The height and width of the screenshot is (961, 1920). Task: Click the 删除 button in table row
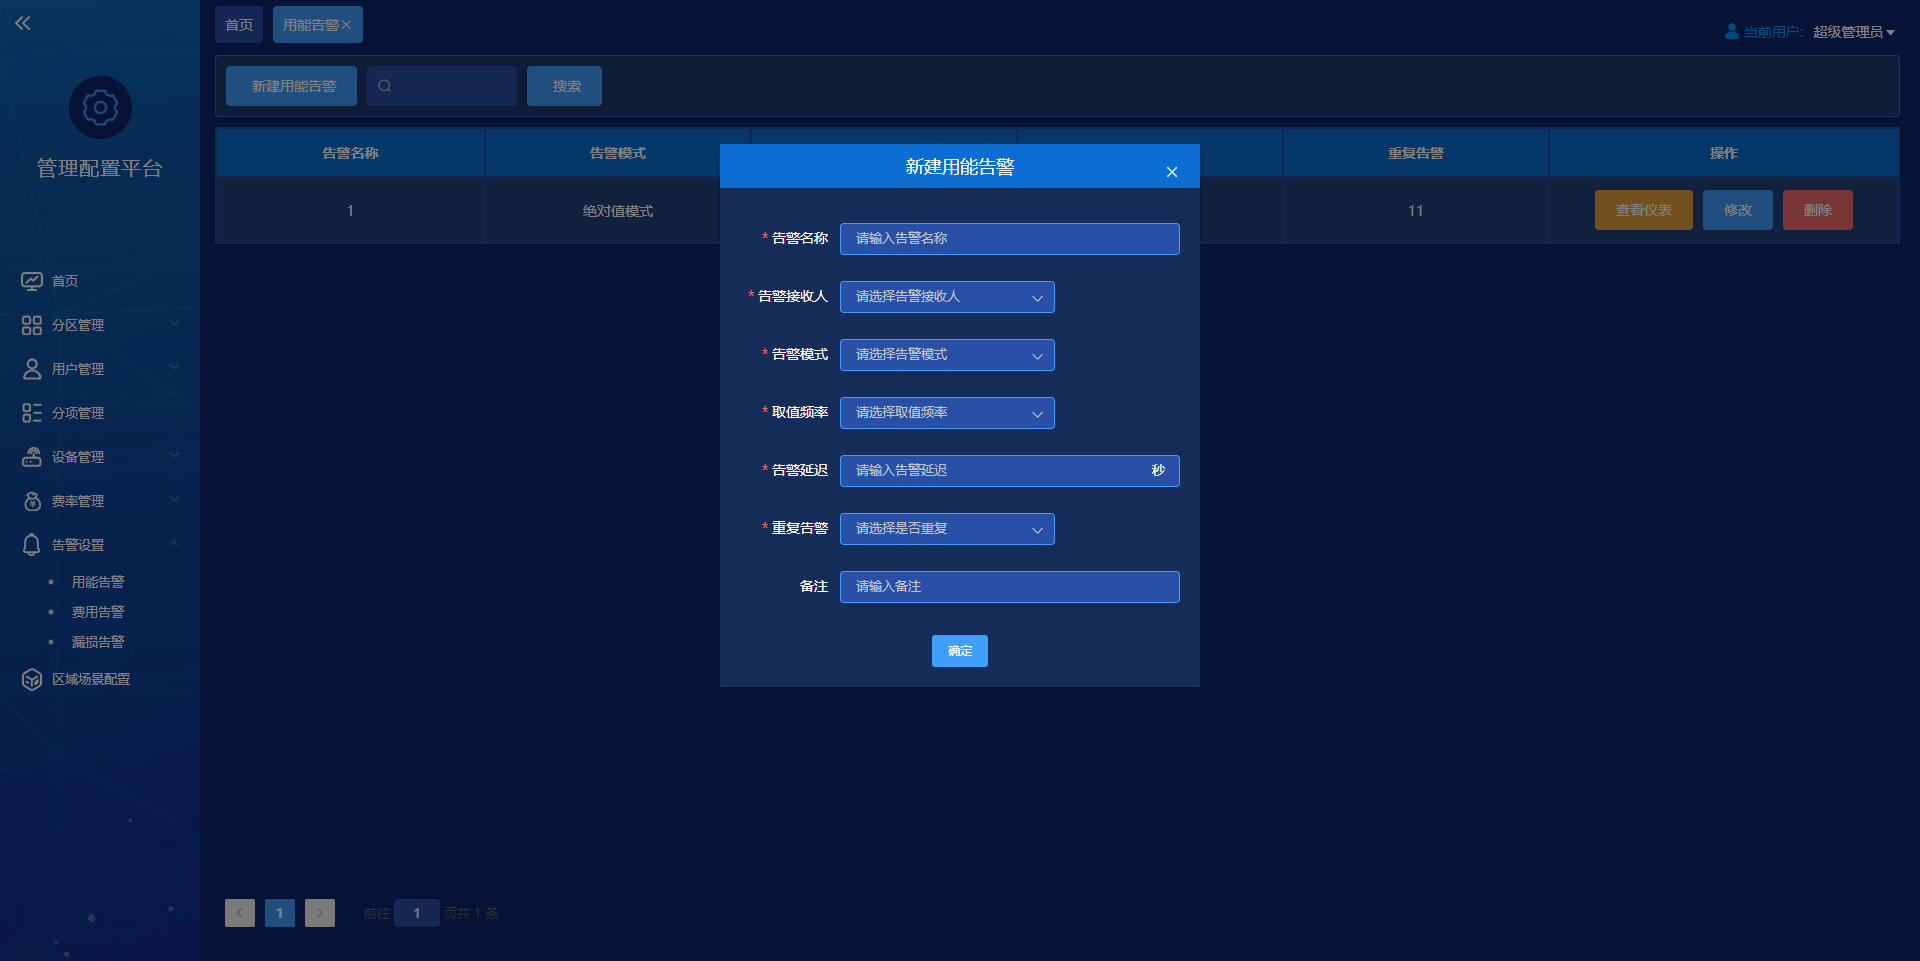click(x=1818, y=210)
